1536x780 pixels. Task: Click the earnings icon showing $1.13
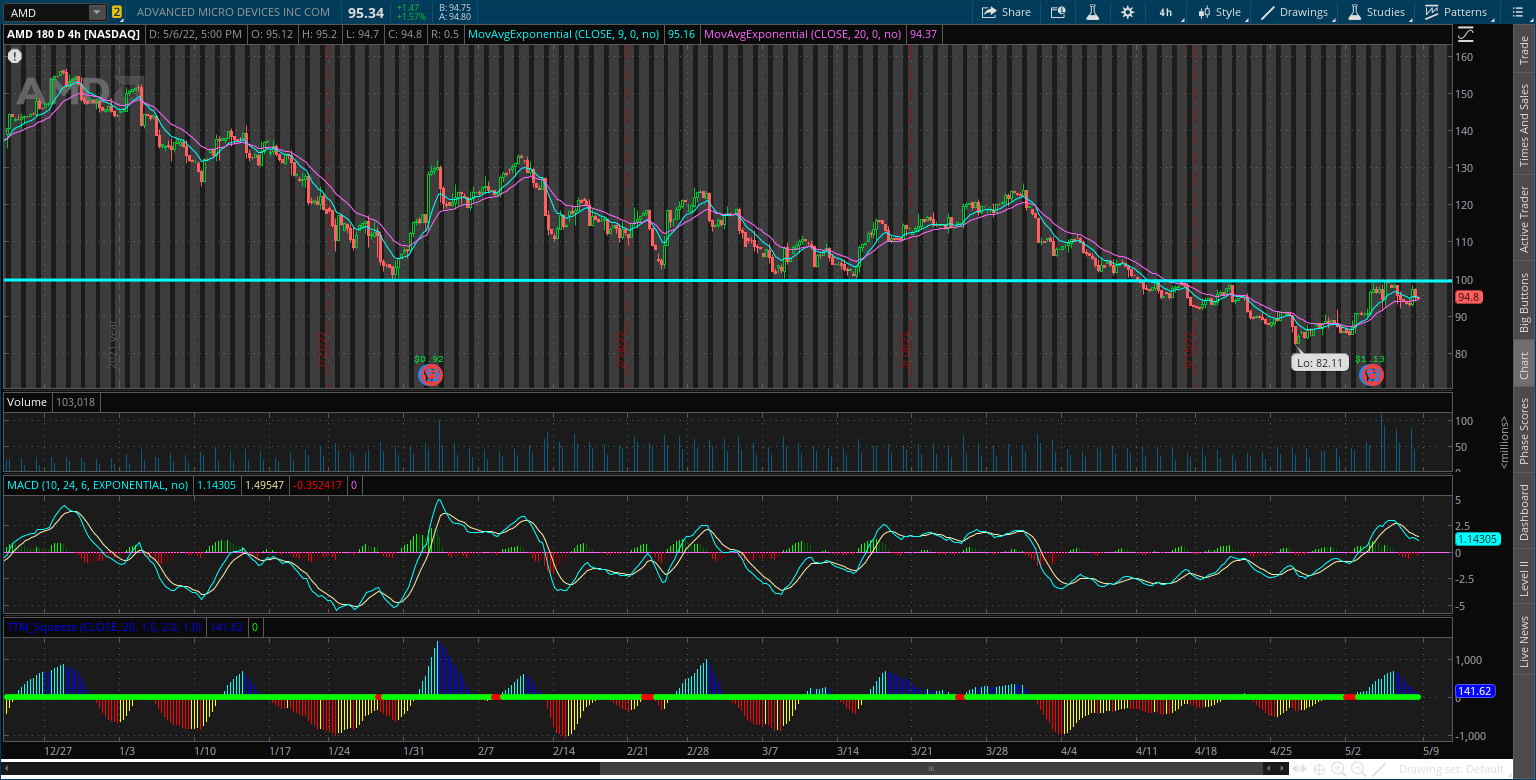click(1373, 375)
